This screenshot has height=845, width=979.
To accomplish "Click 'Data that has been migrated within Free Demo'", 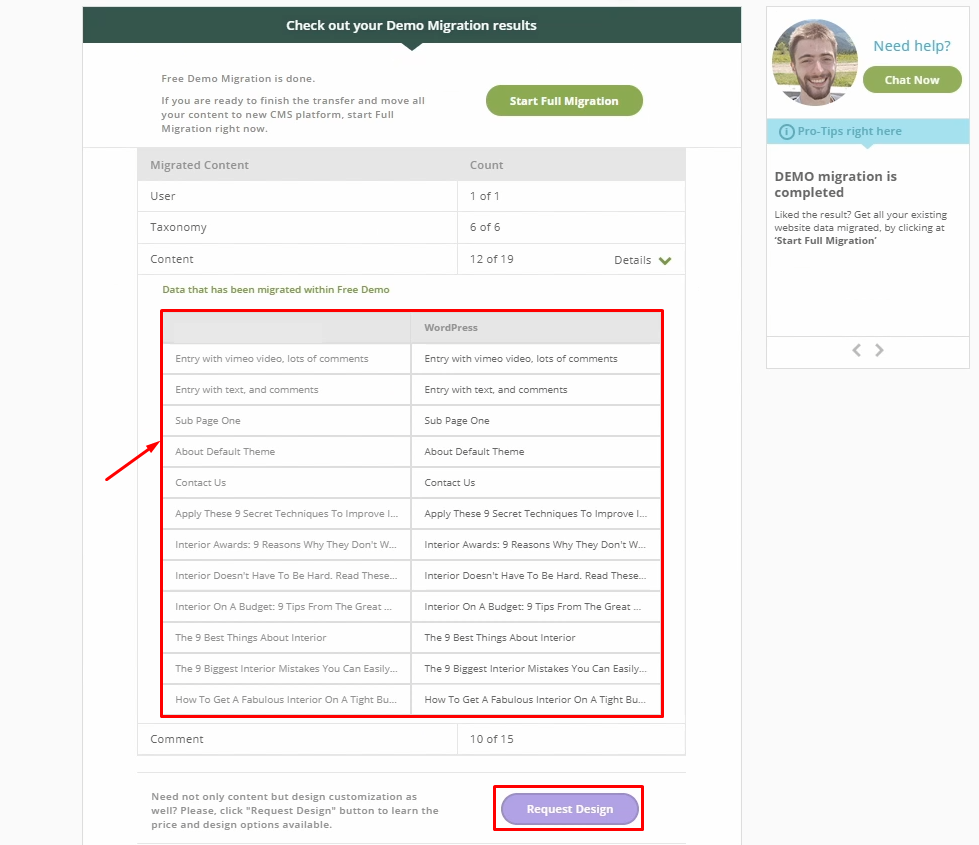I will pyautogui.click(x=275, y=290).
